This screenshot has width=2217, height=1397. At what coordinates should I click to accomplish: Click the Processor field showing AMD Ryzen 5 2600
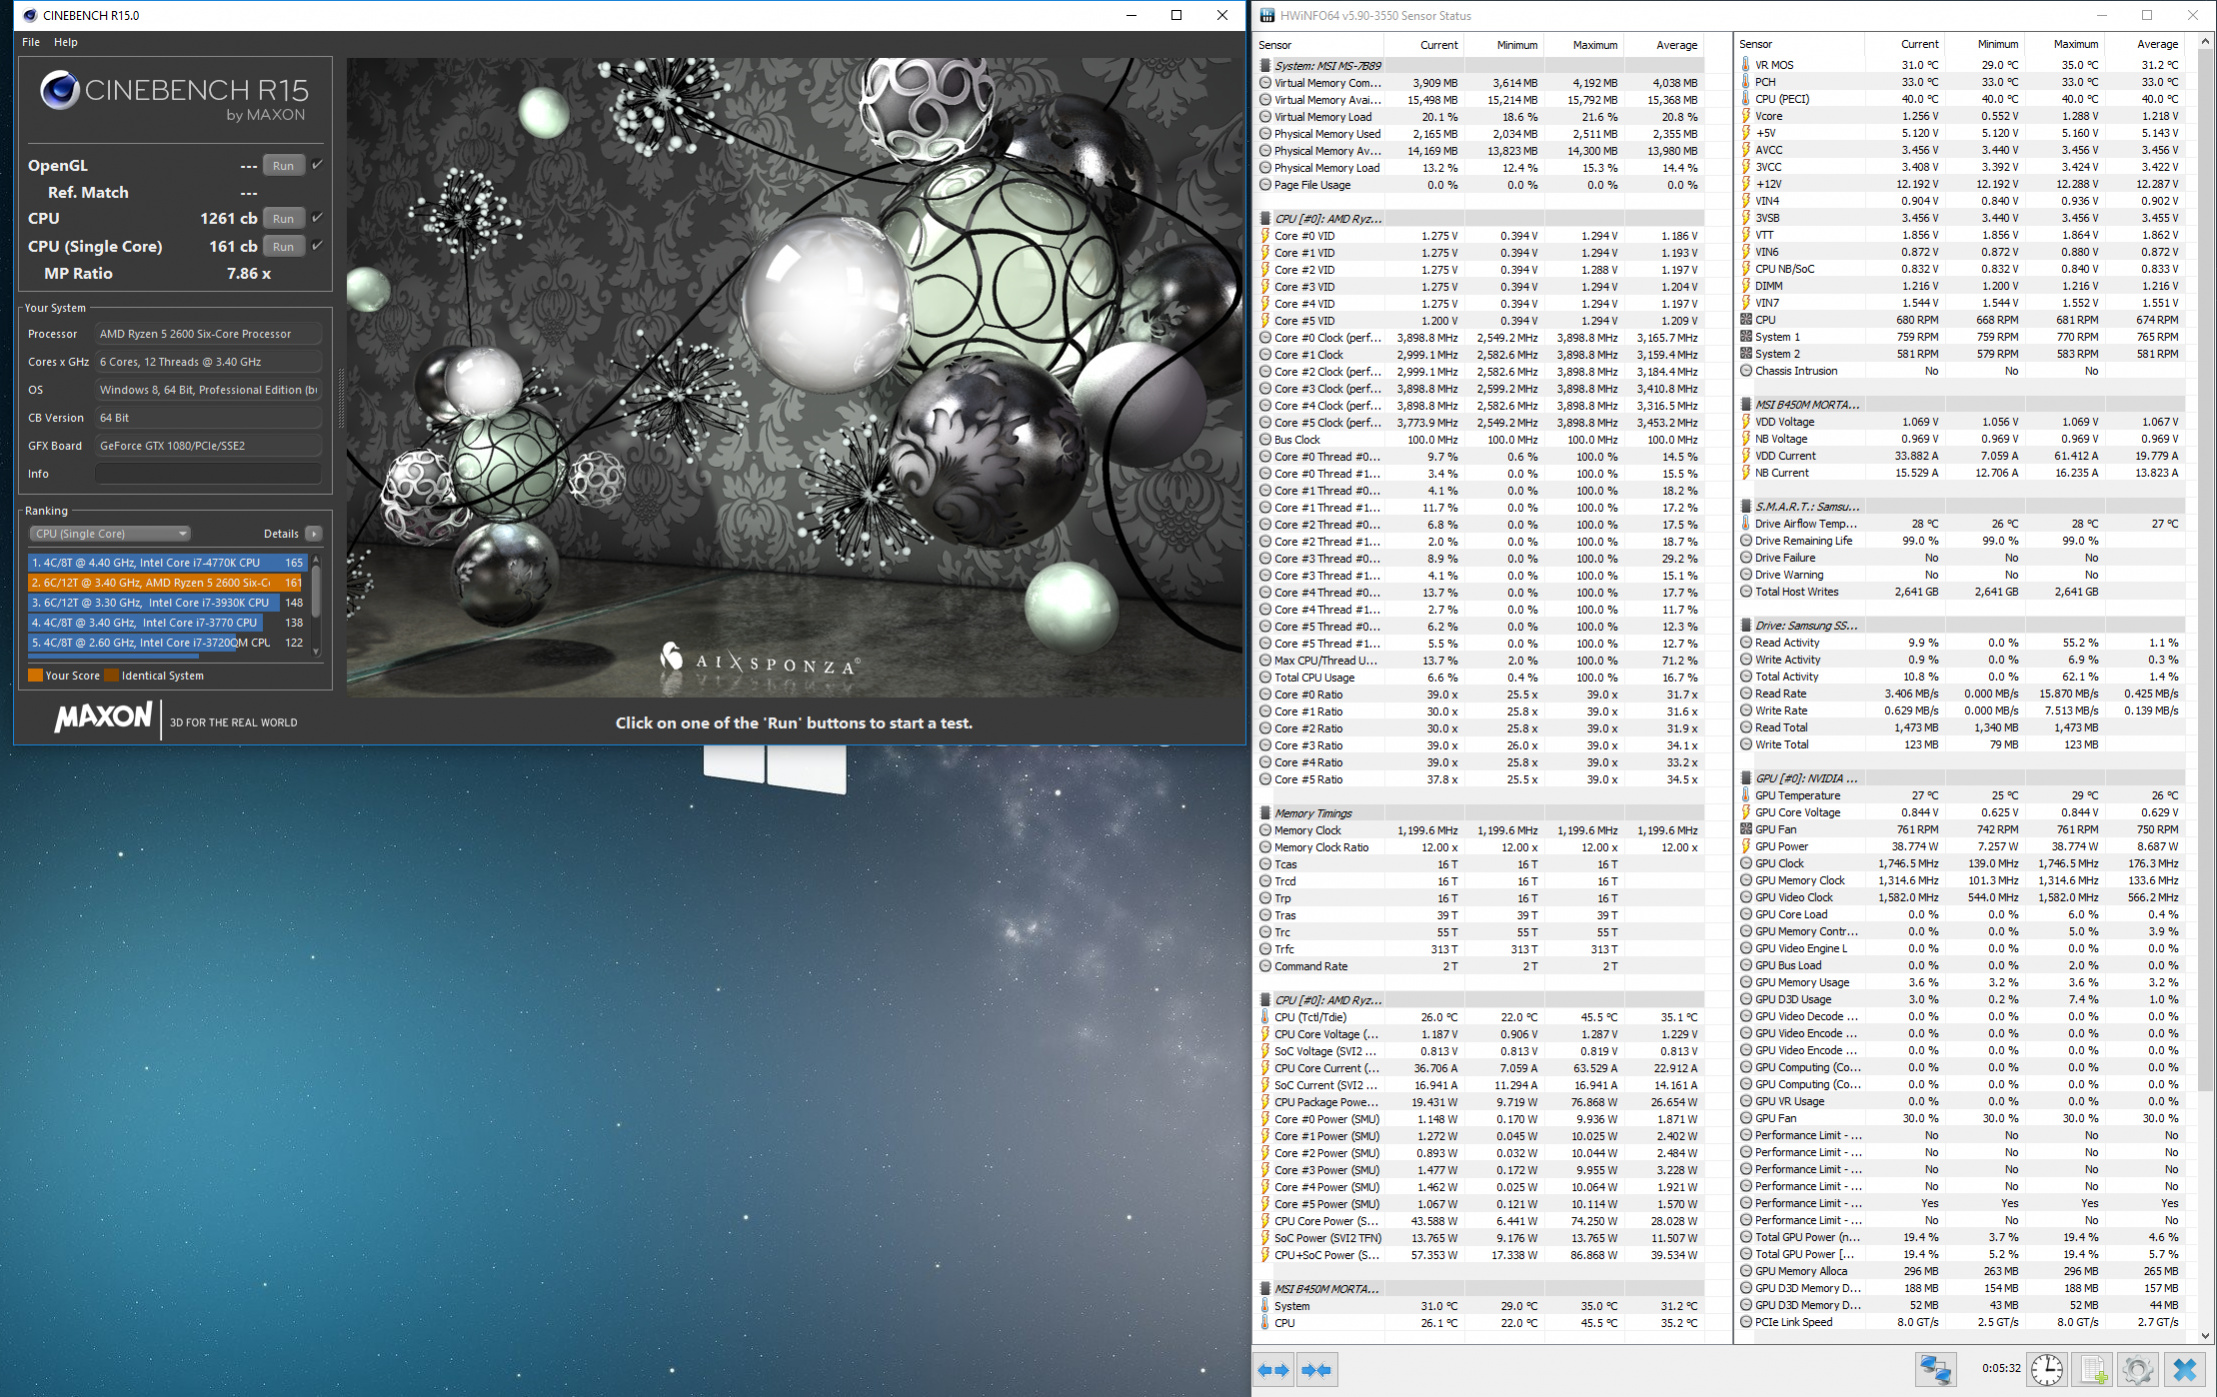(208, 334)
